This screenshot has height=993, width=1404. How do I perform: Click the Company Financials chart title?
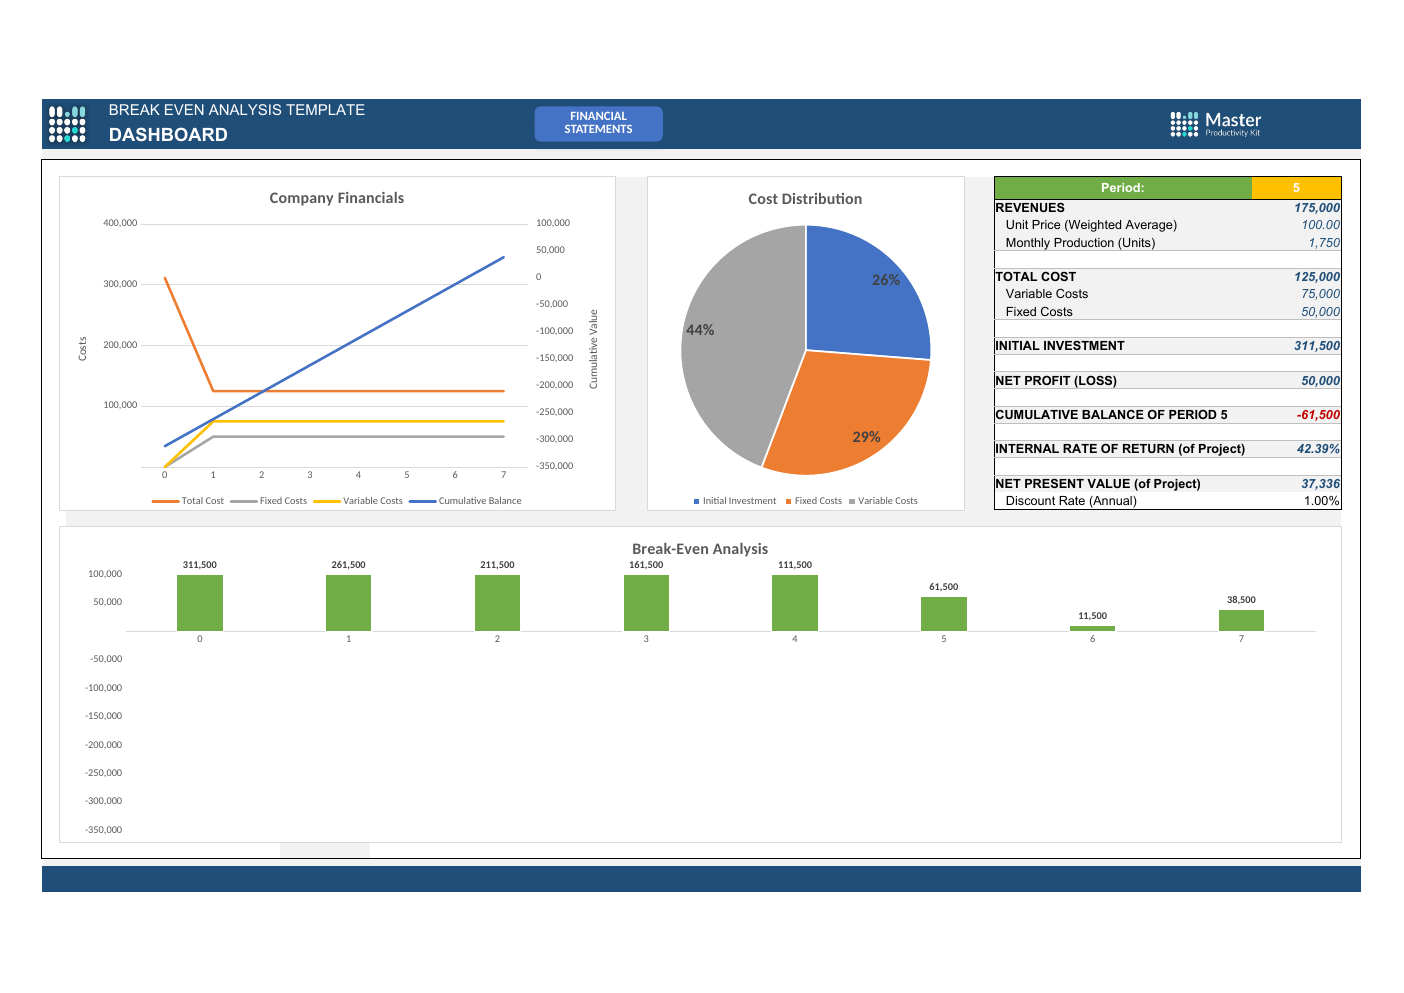(337, 198)
